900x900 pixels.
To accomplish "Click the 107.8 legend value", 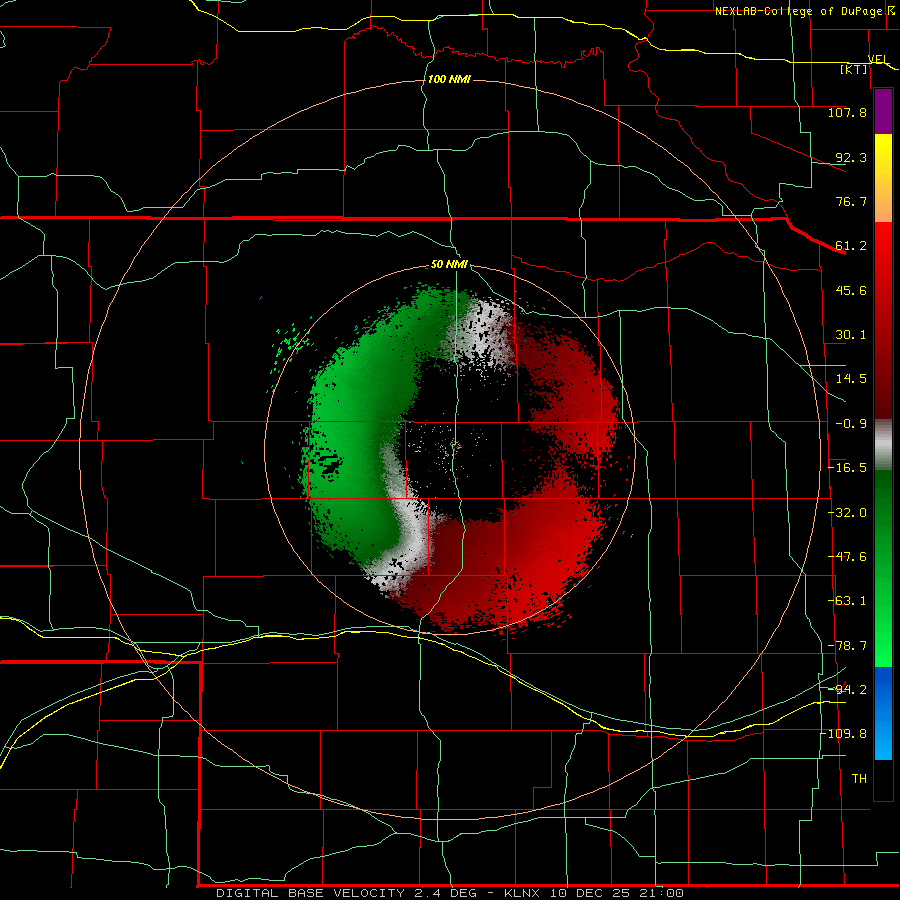I will 847,112.
